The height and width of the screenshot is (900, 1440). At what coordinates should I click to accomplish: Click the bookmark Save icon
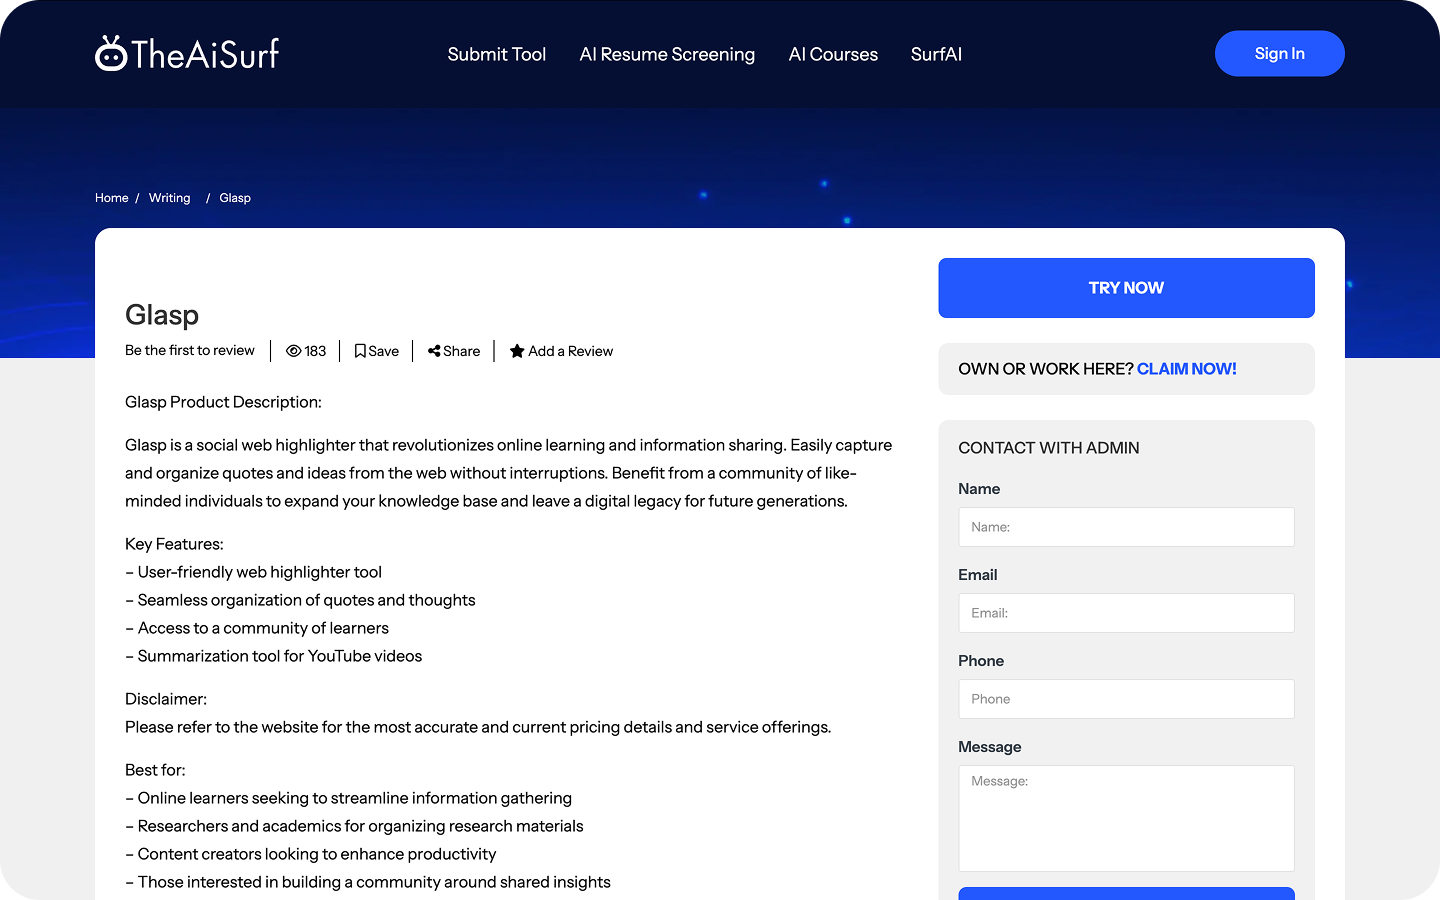360,351
